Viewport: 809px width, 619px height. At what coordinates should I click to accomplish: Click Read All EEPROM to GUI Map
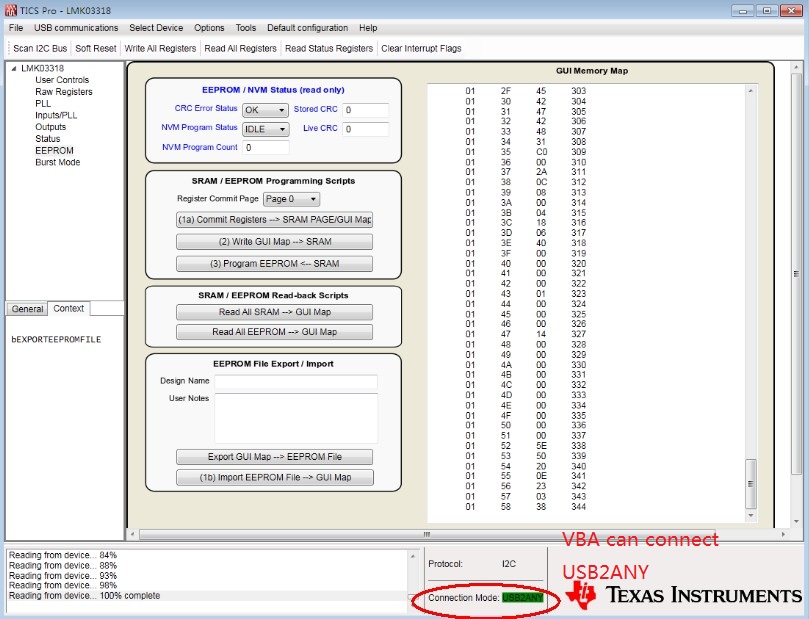(x=274, y=332)
